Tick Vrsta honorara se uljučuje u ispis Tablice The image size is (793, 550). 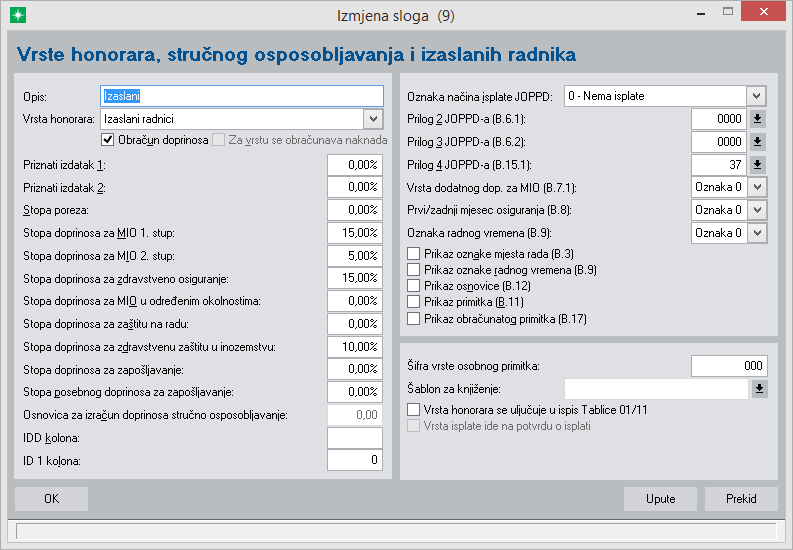point(414,410)
